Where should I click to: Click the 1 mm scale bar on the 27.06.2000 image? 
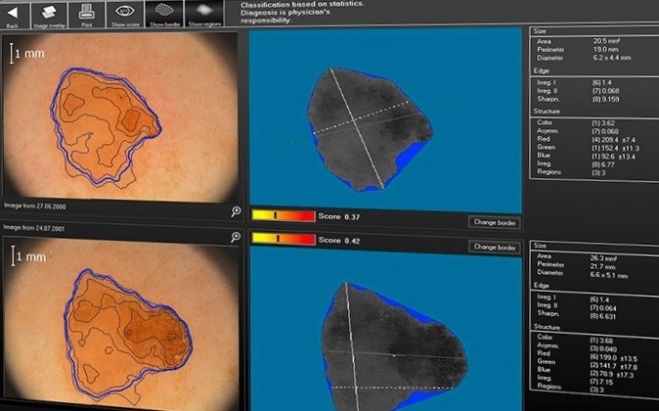click(27, 53)
